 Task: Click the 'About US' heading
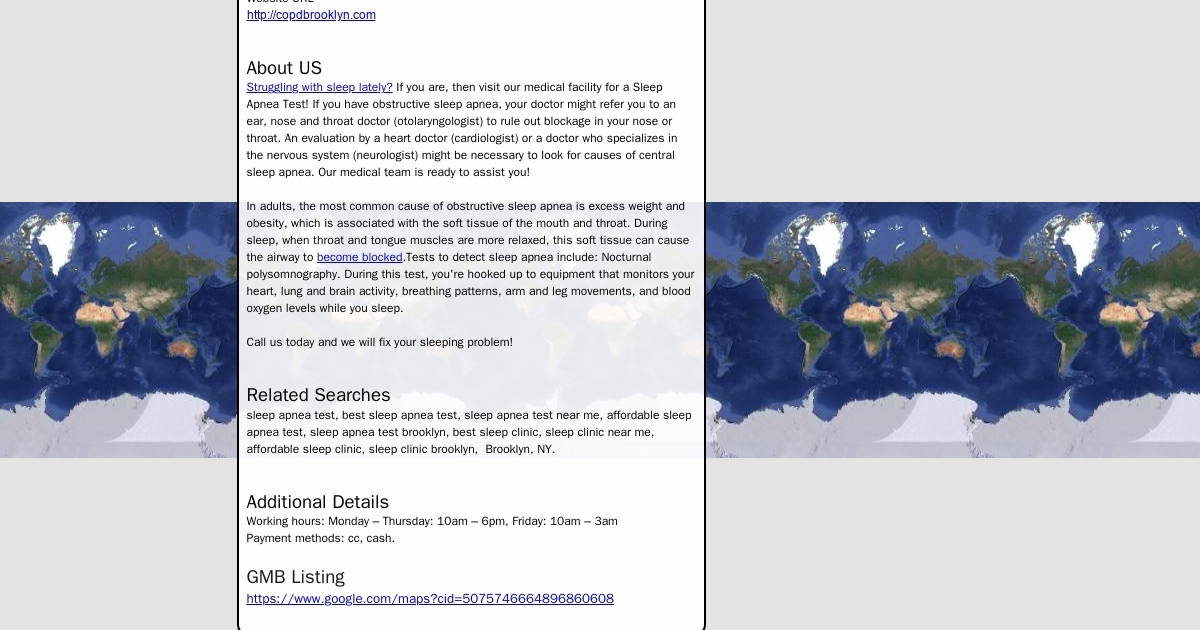(x=284, y=68)
